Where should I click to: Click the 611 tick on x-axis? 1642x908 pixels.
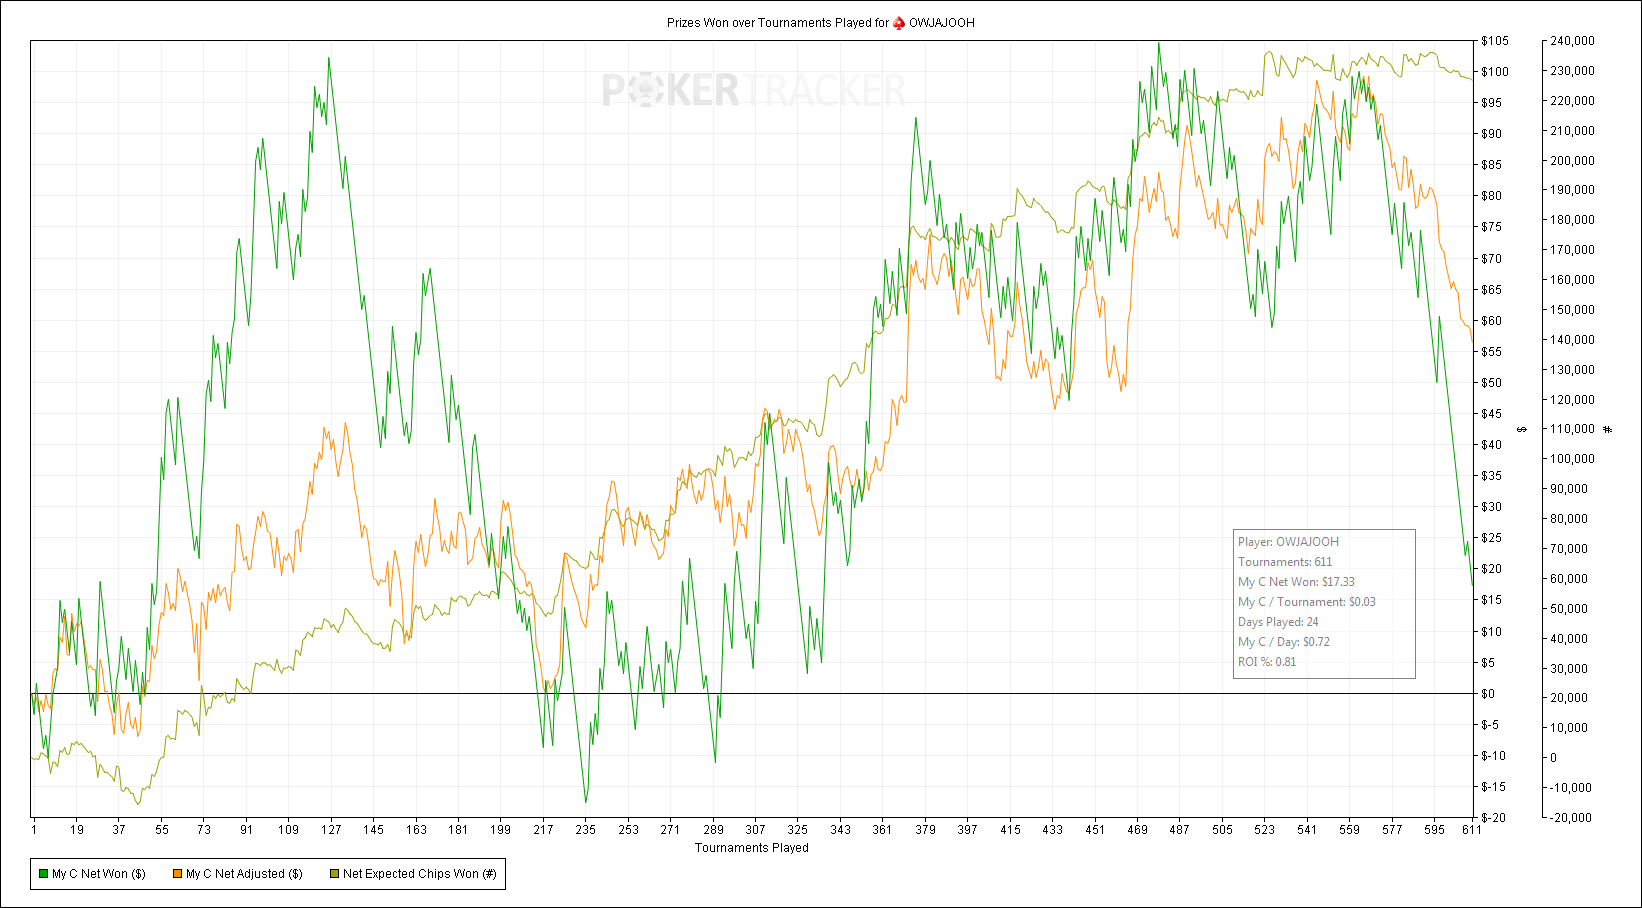(x=1472, y=829)
